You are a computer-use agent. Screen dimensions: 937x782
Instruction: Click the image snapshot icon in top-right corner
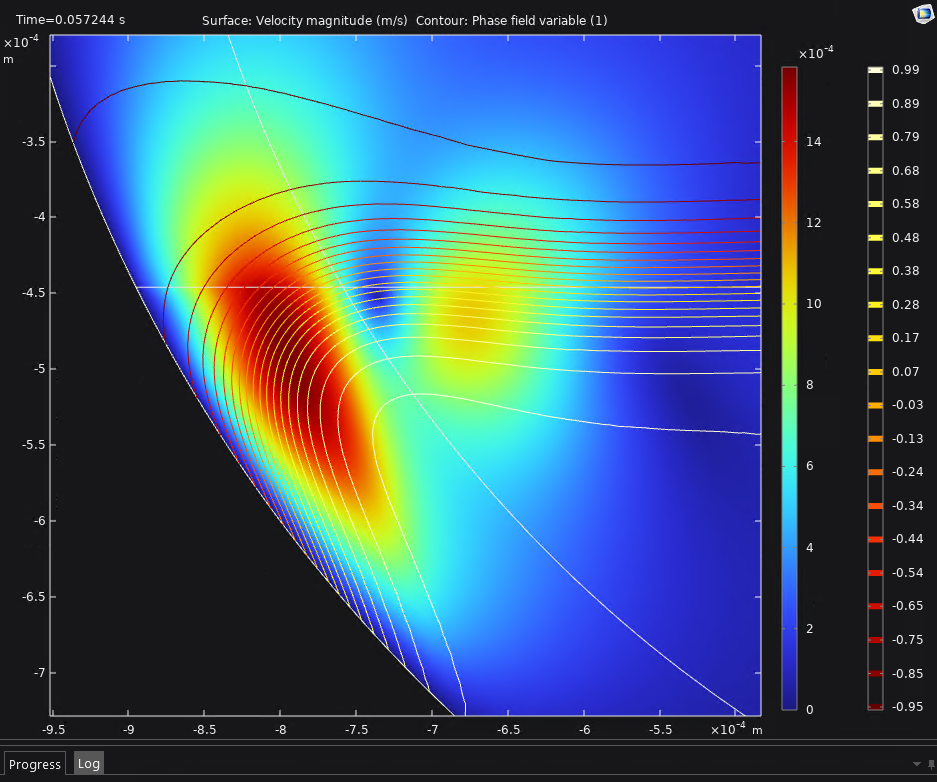(x=921, y=12)
